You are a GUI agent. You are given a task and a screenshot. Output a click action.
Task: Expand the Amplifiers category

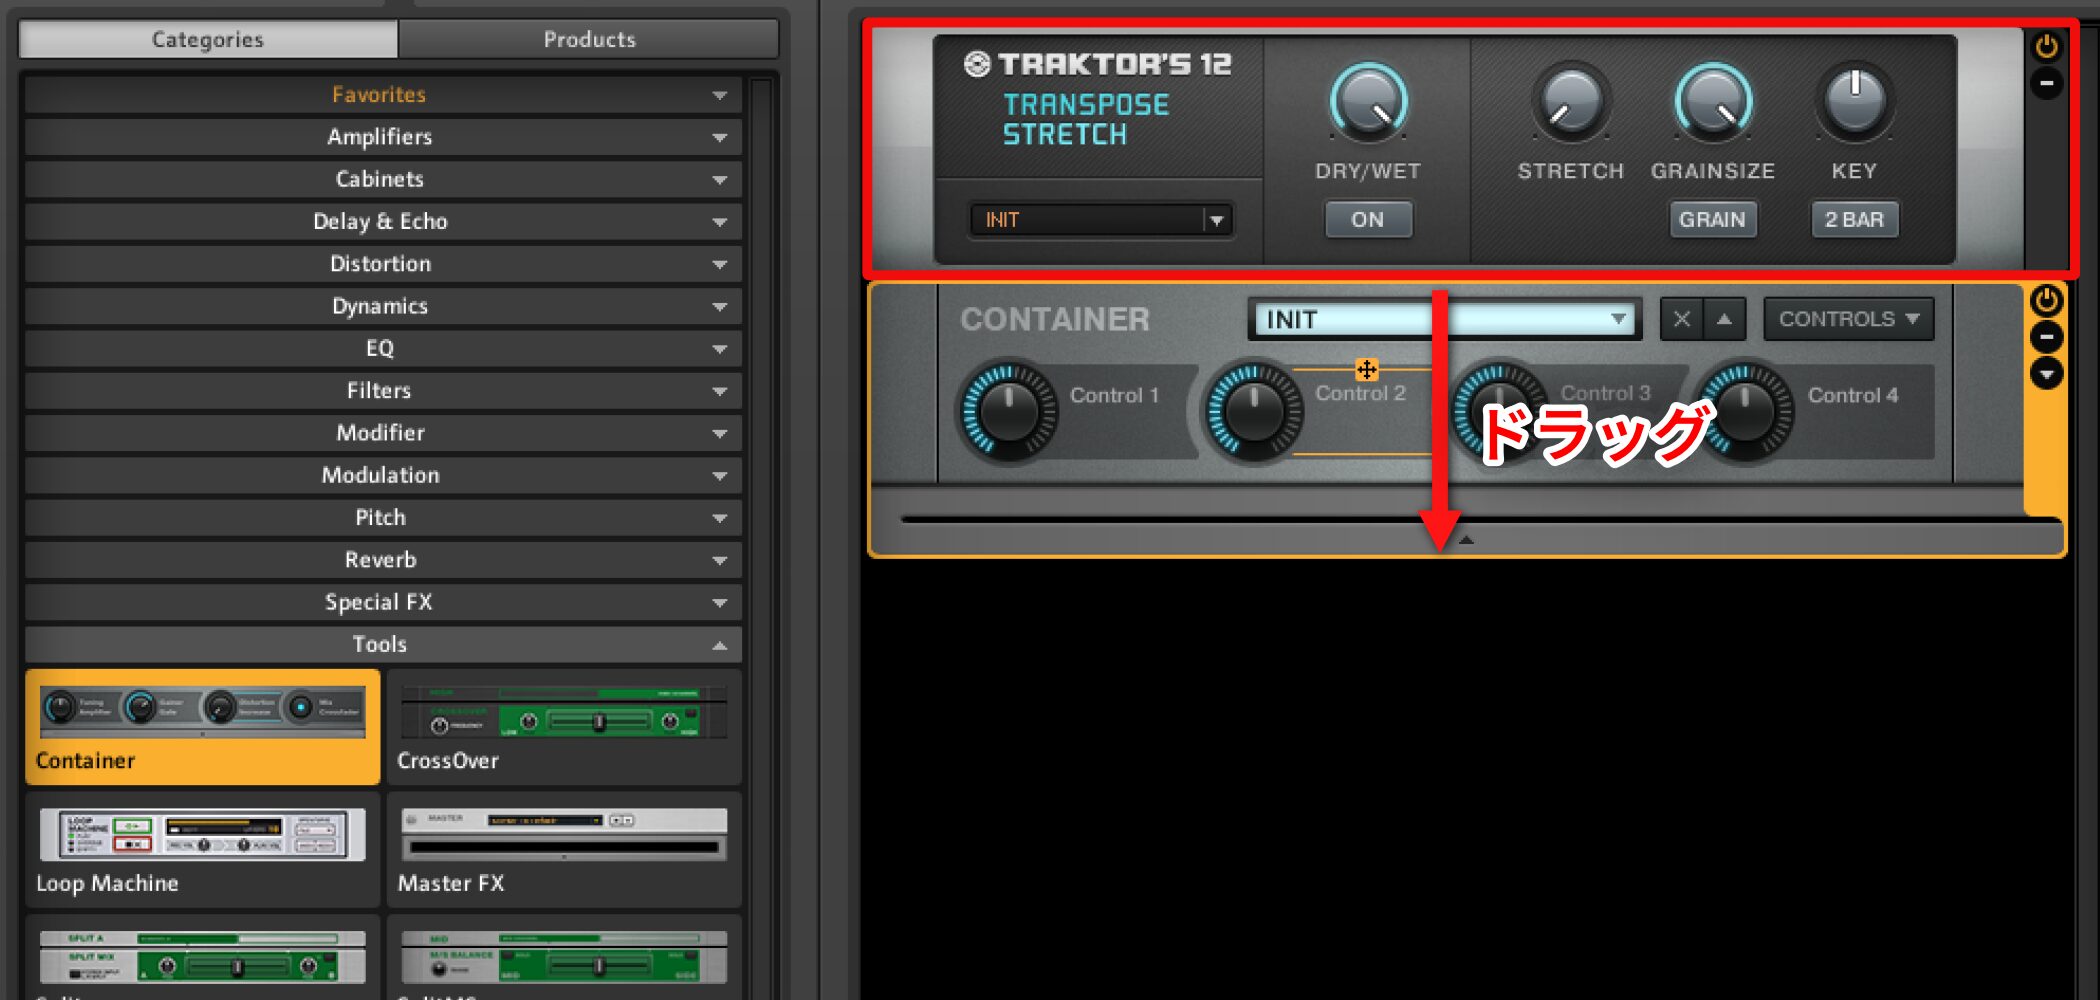point(383,137)
